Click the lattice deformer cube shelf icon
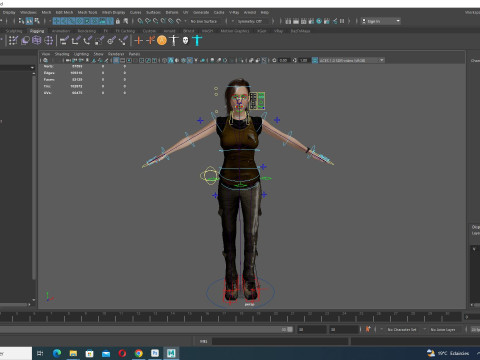The image size is (480, 360). click(x=37, y=41)
